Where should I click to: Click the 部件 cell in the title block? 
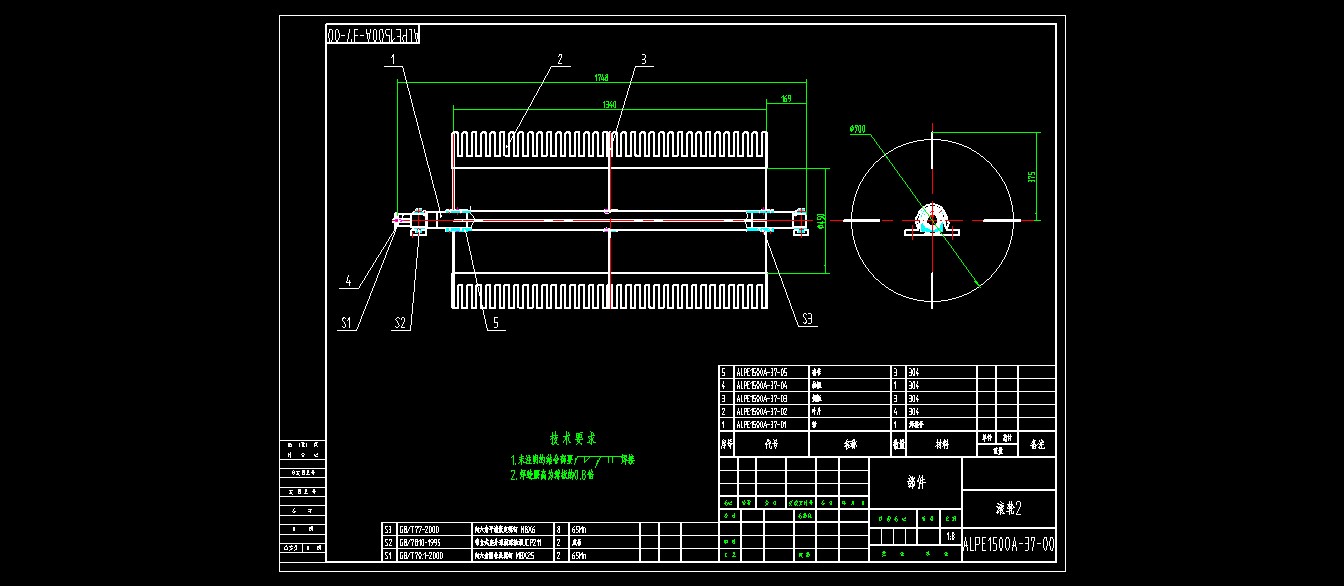pyautogui.click(x=916, y=482)
